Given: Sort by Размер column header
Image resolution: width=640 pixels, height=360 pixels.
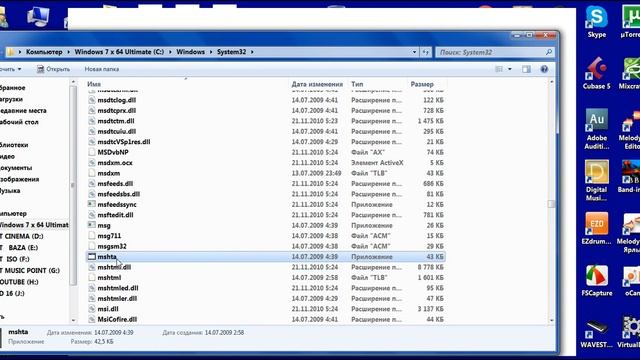Looking at the screenshot, I should [x=422, y=84].
